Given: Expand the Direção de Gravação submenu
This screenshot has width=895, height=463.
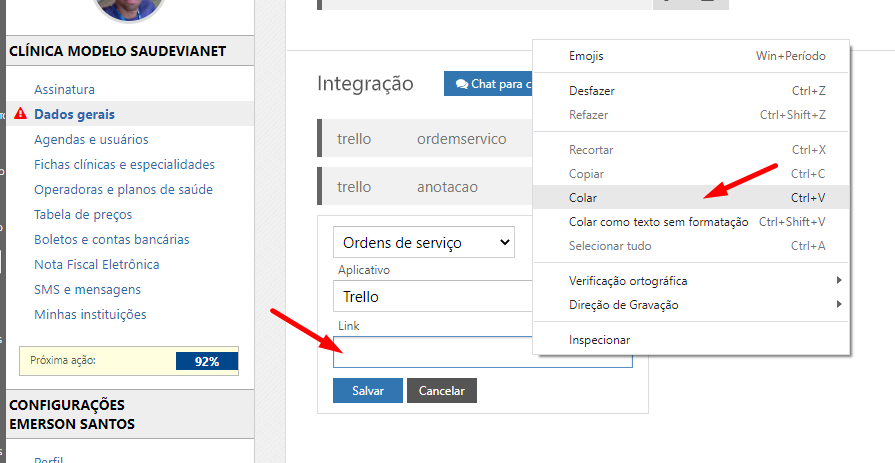Looking at the screenshot, I should tap(691, 304).
